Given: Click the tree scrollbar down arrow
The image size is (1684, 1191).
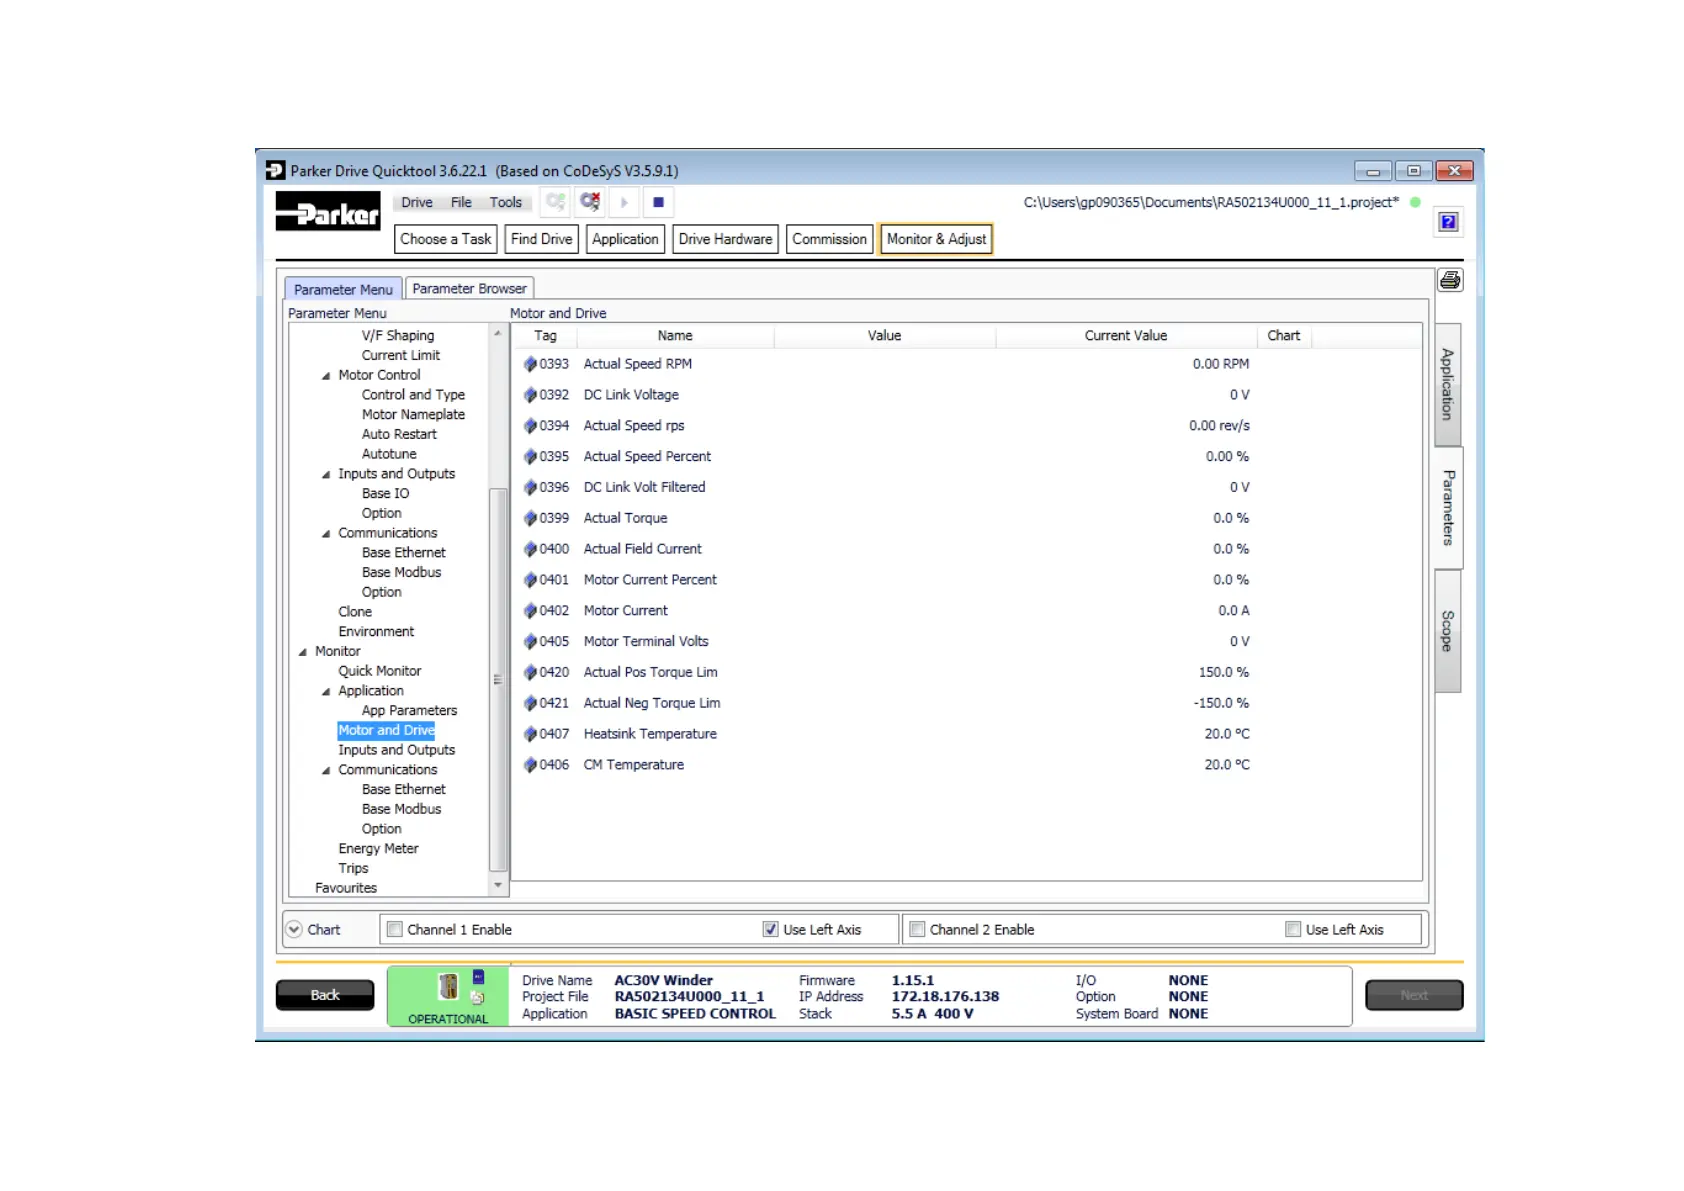Looking at the screenshot, I should click(x=498, y=886).
